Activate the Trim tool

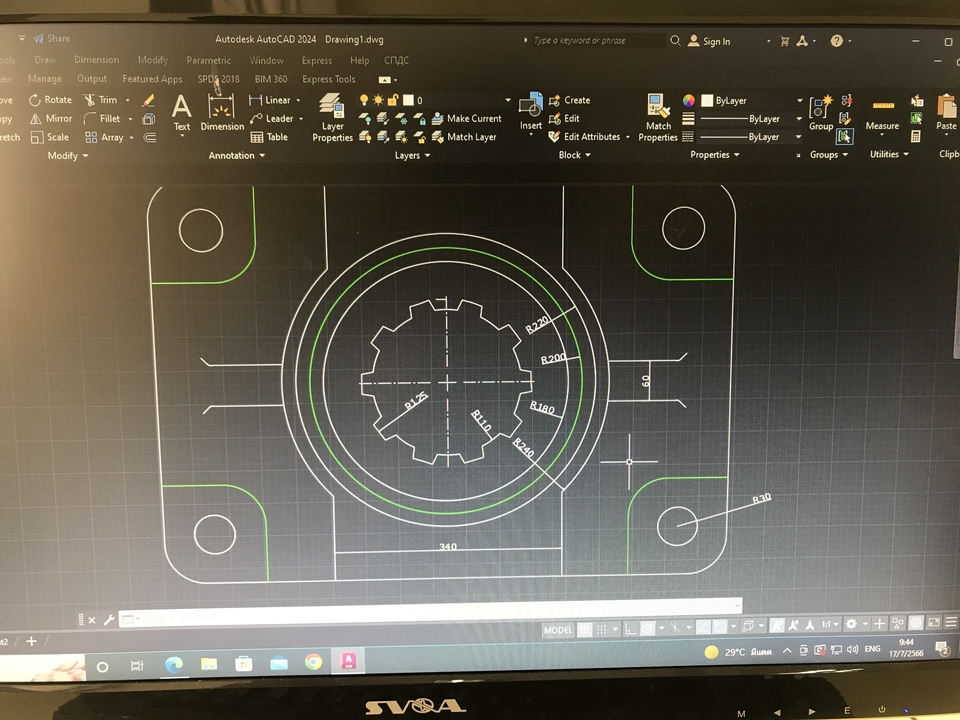100,100
